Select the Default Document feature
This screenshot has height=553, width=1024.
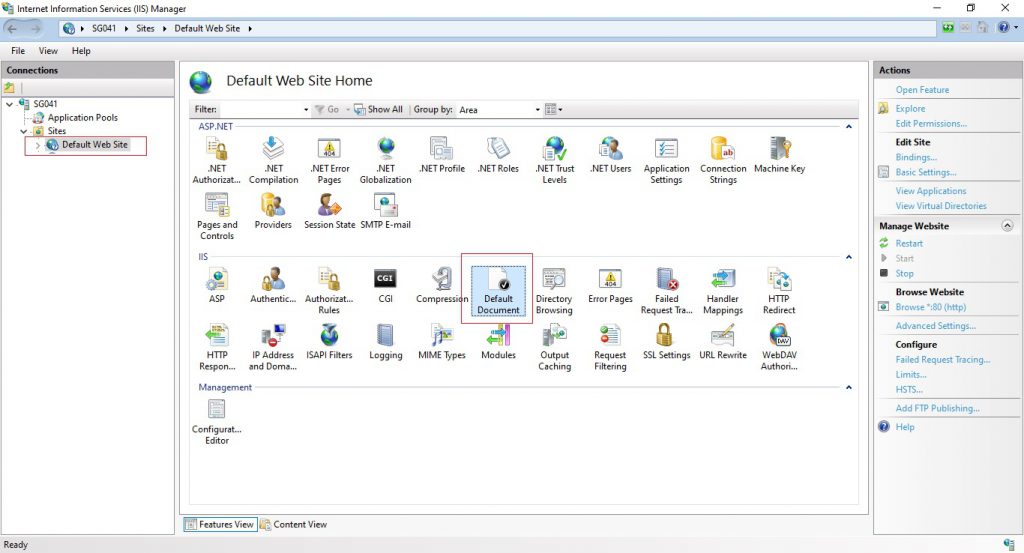pos(498,291)
